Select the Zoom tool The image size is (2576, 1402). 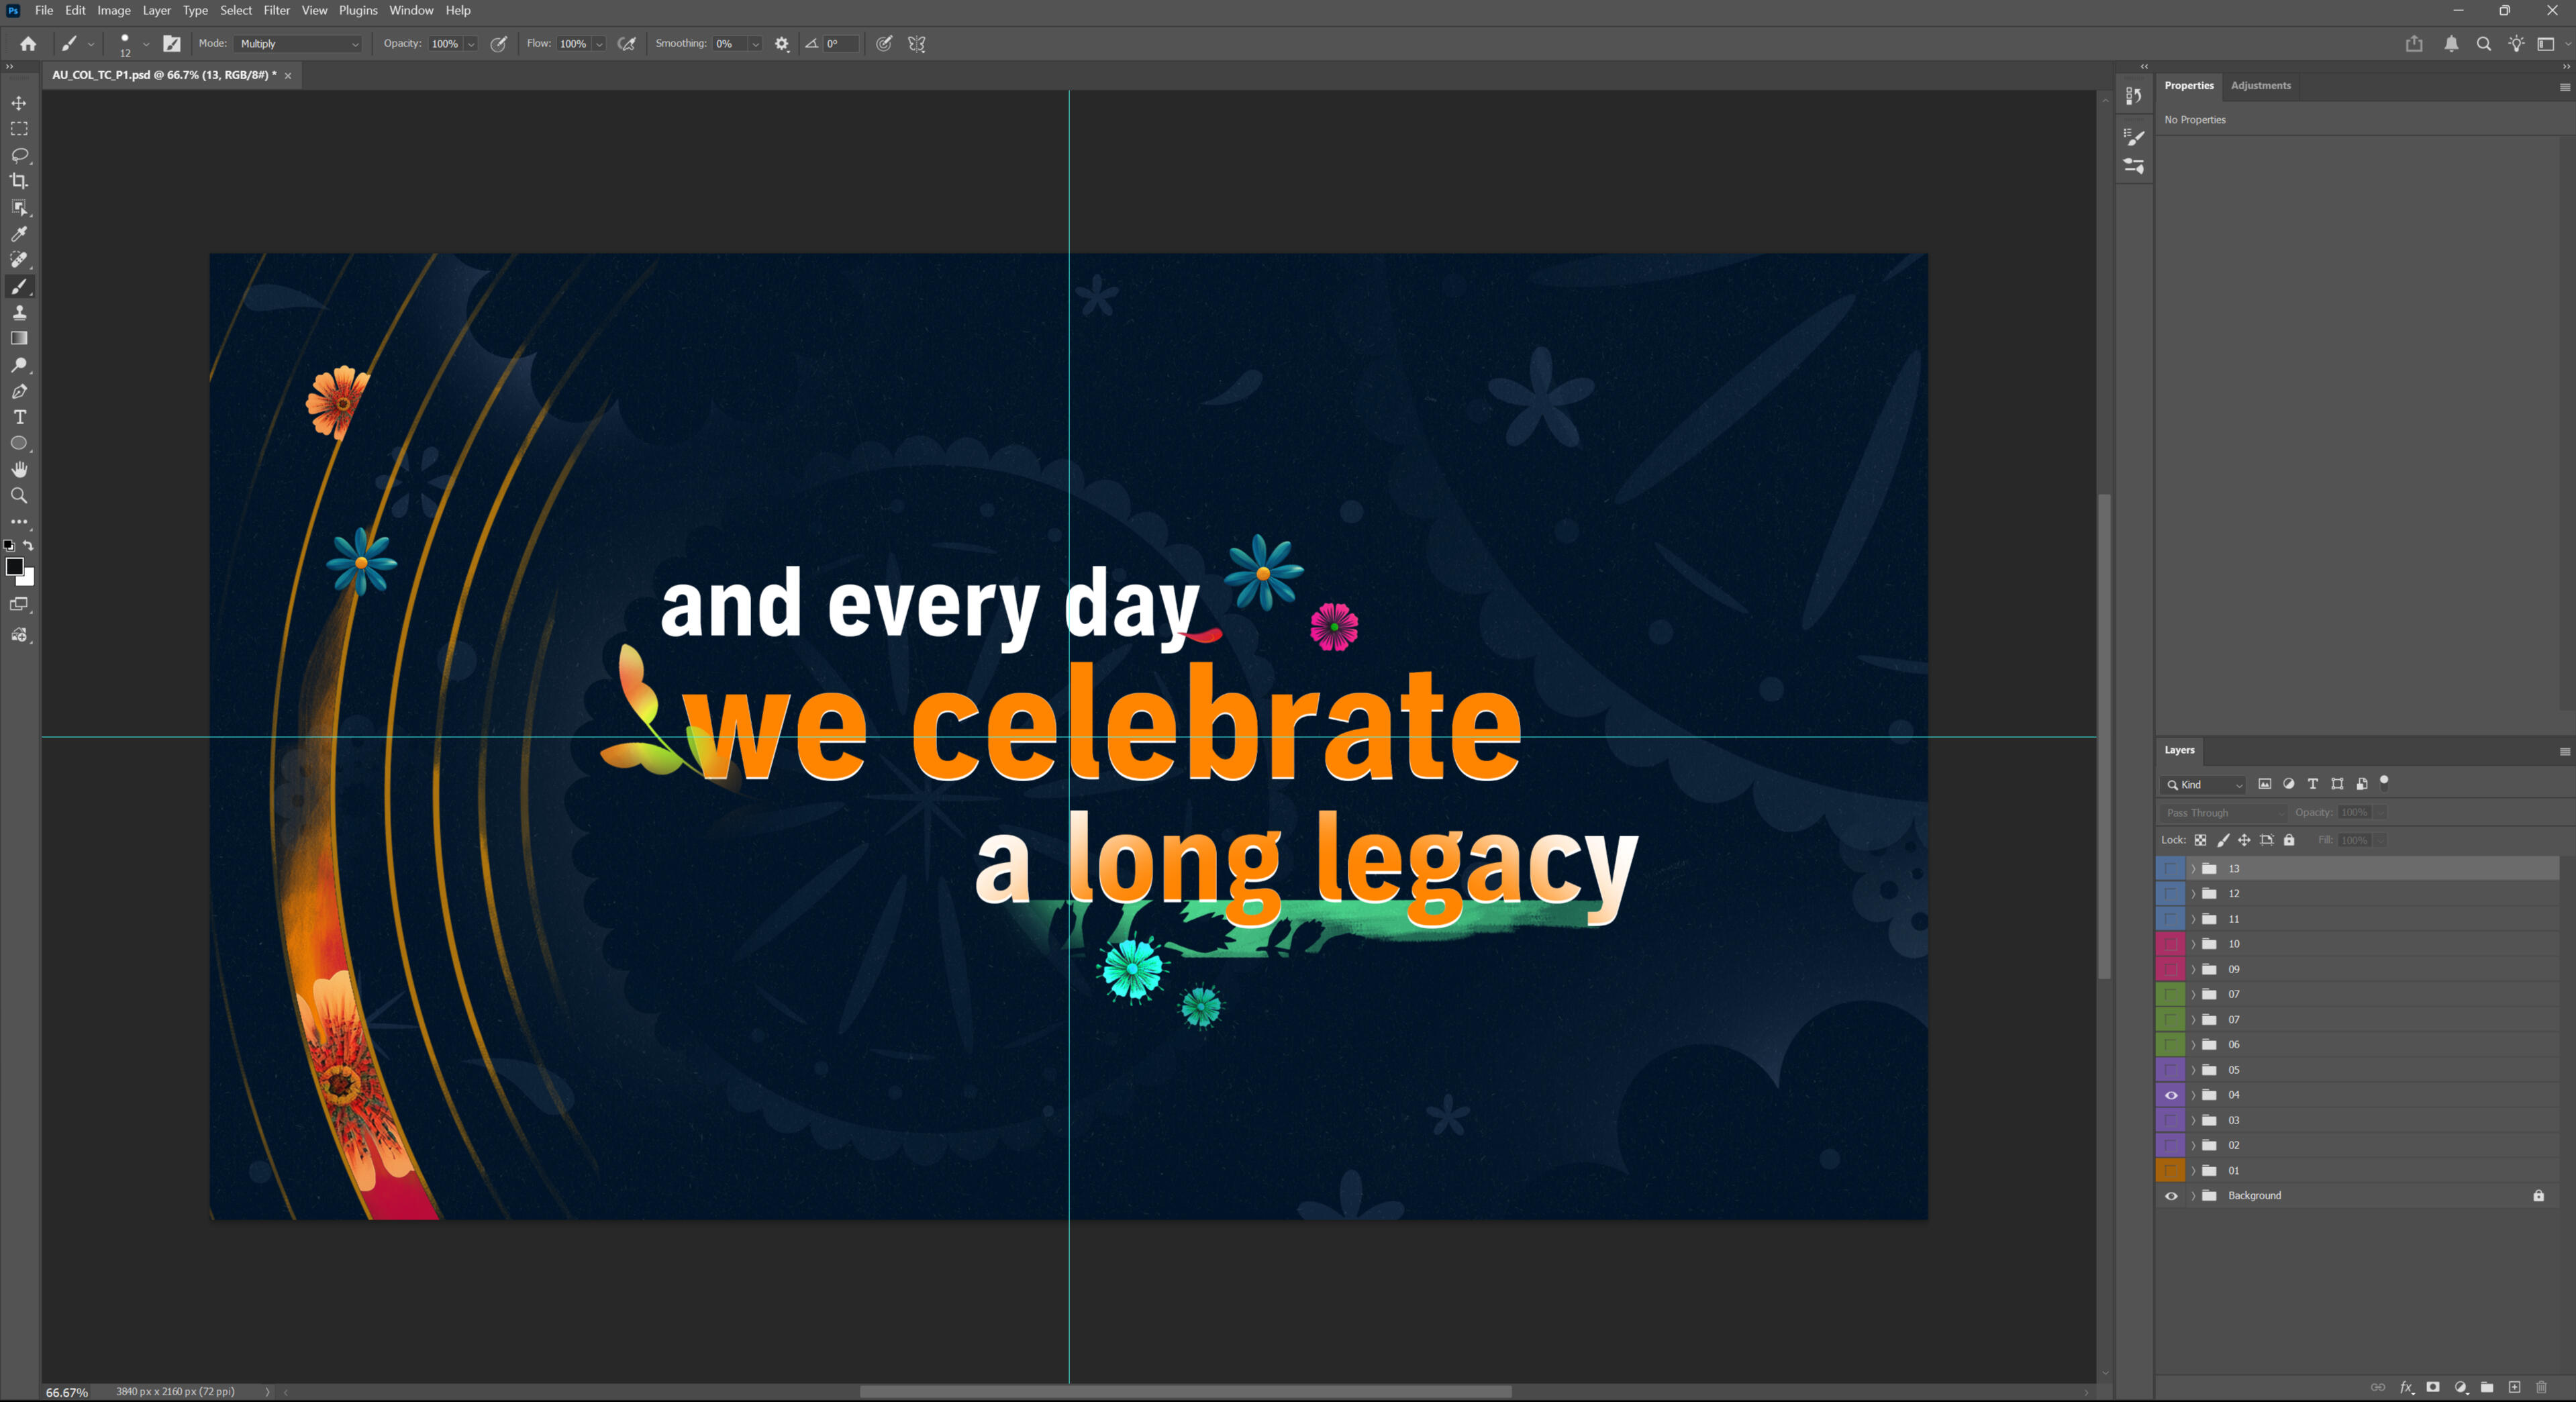(19, 495)
